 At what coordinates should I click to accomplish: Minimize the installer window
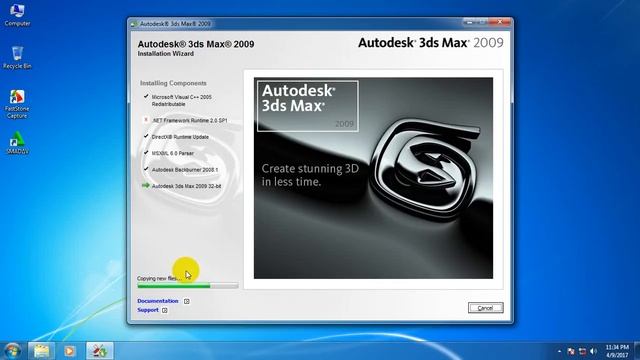coord(470,22)
